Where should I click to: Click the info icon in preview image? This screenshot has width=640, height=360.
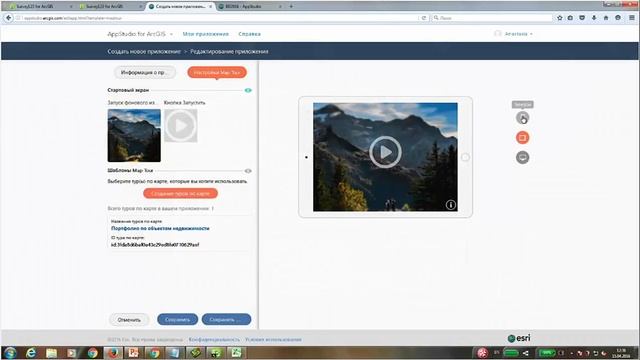point(451,205)
